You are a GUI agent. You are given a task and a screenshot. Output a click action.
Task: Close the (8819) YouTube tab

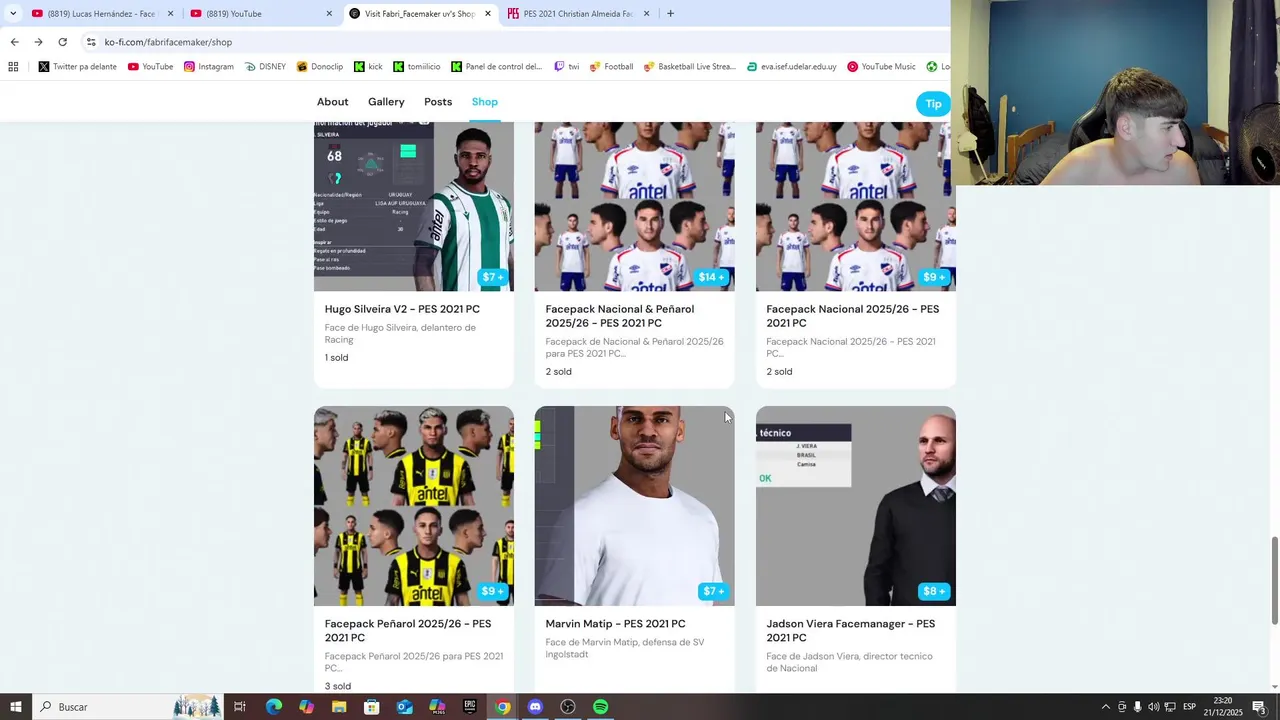coord(329,13)
